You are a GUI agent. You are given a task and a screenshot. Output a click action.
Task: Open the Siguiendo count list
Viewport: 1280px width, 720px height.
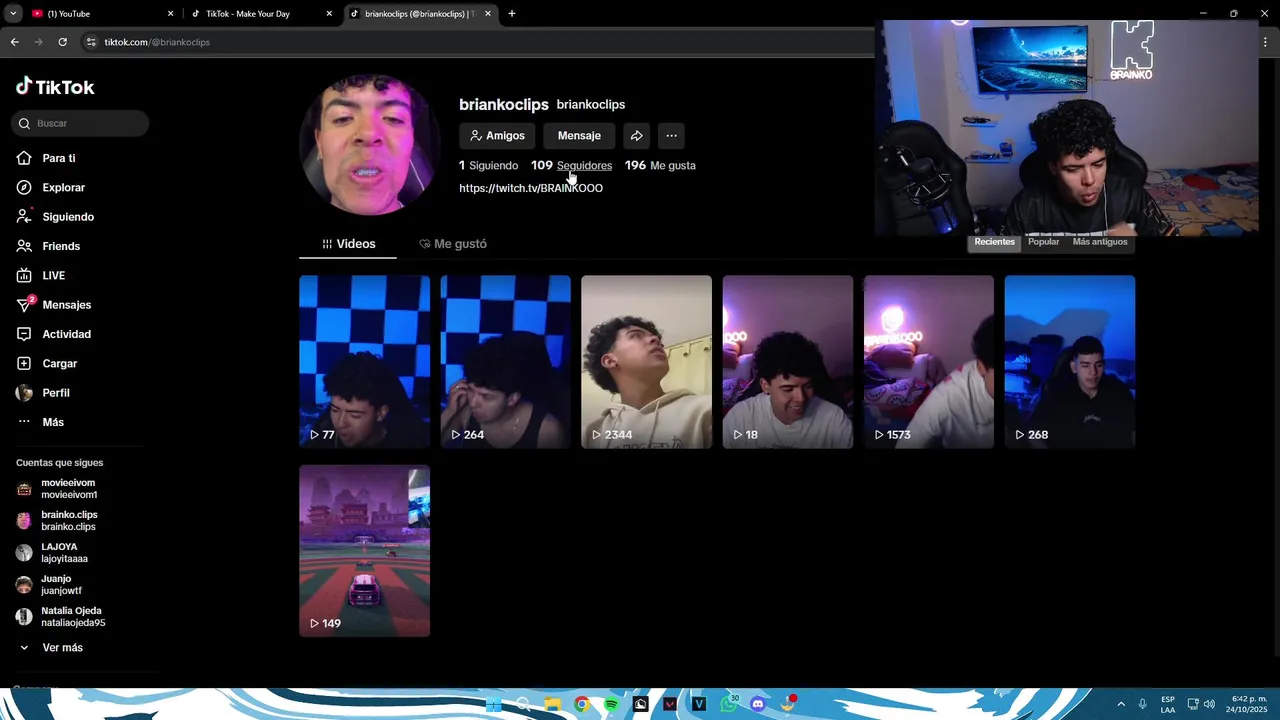pos(488,166)
